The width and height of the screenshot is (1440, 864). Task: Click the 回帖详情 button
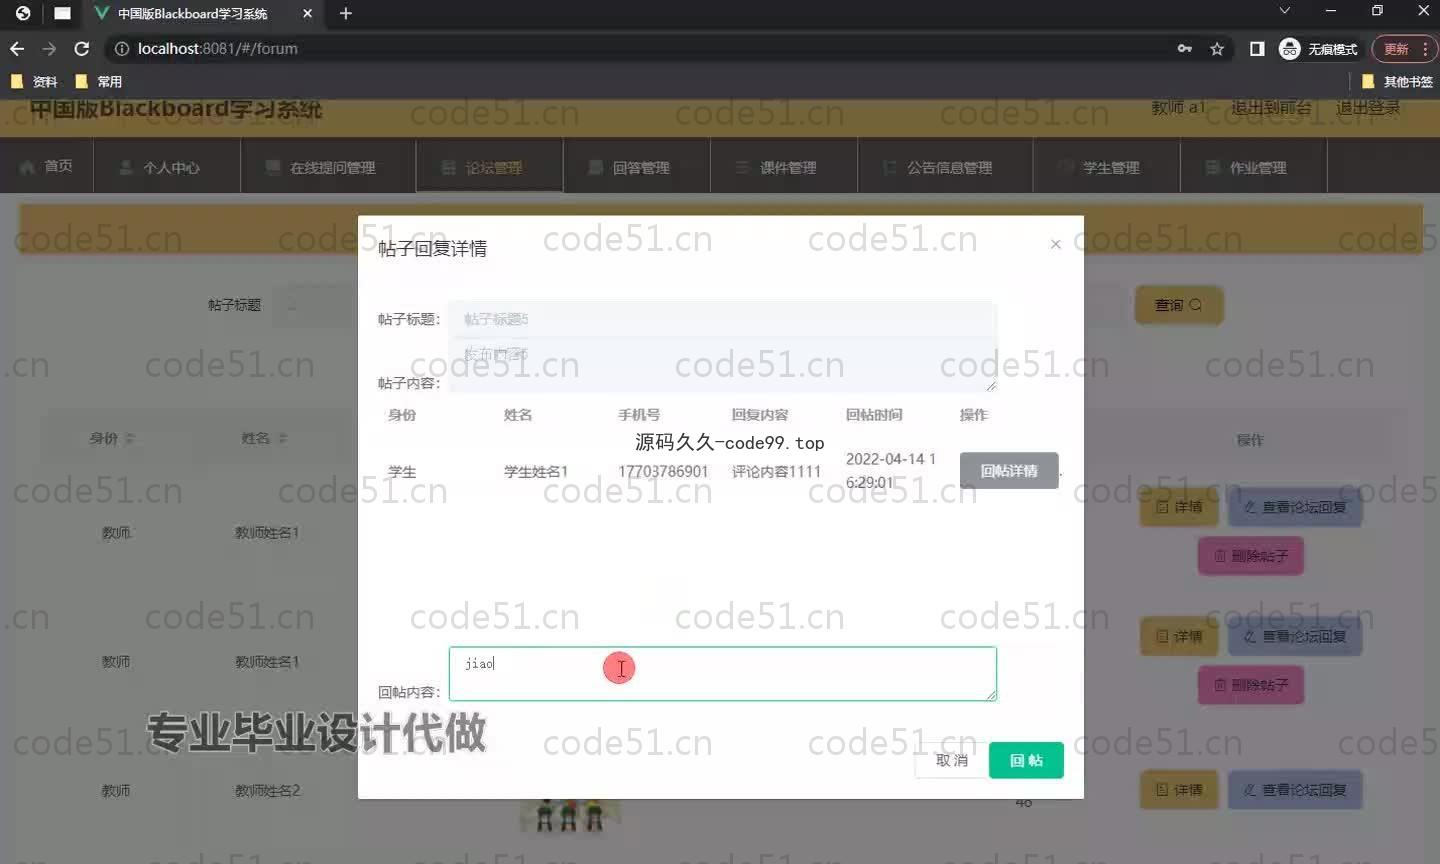tap(1009, 470)
